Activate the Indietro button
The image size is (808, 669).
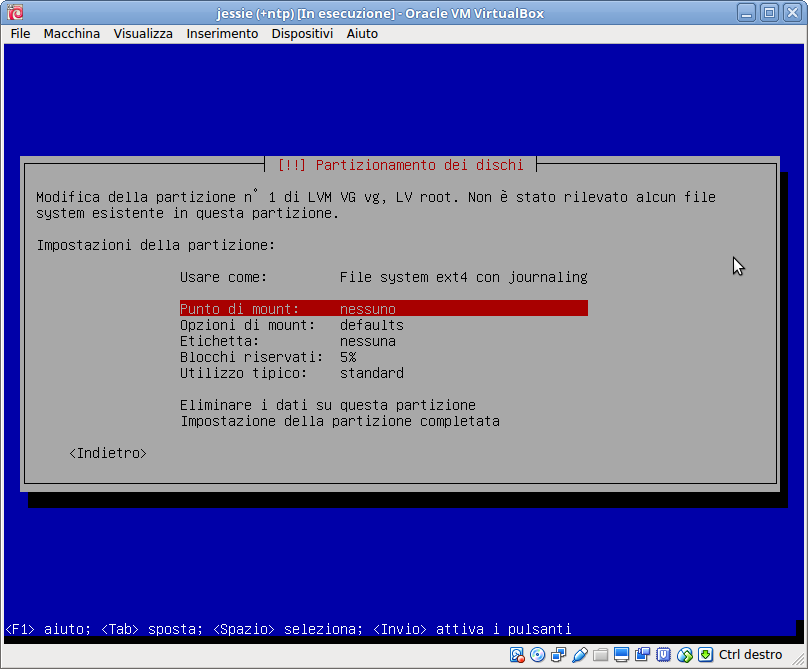[x=108, y=453]
